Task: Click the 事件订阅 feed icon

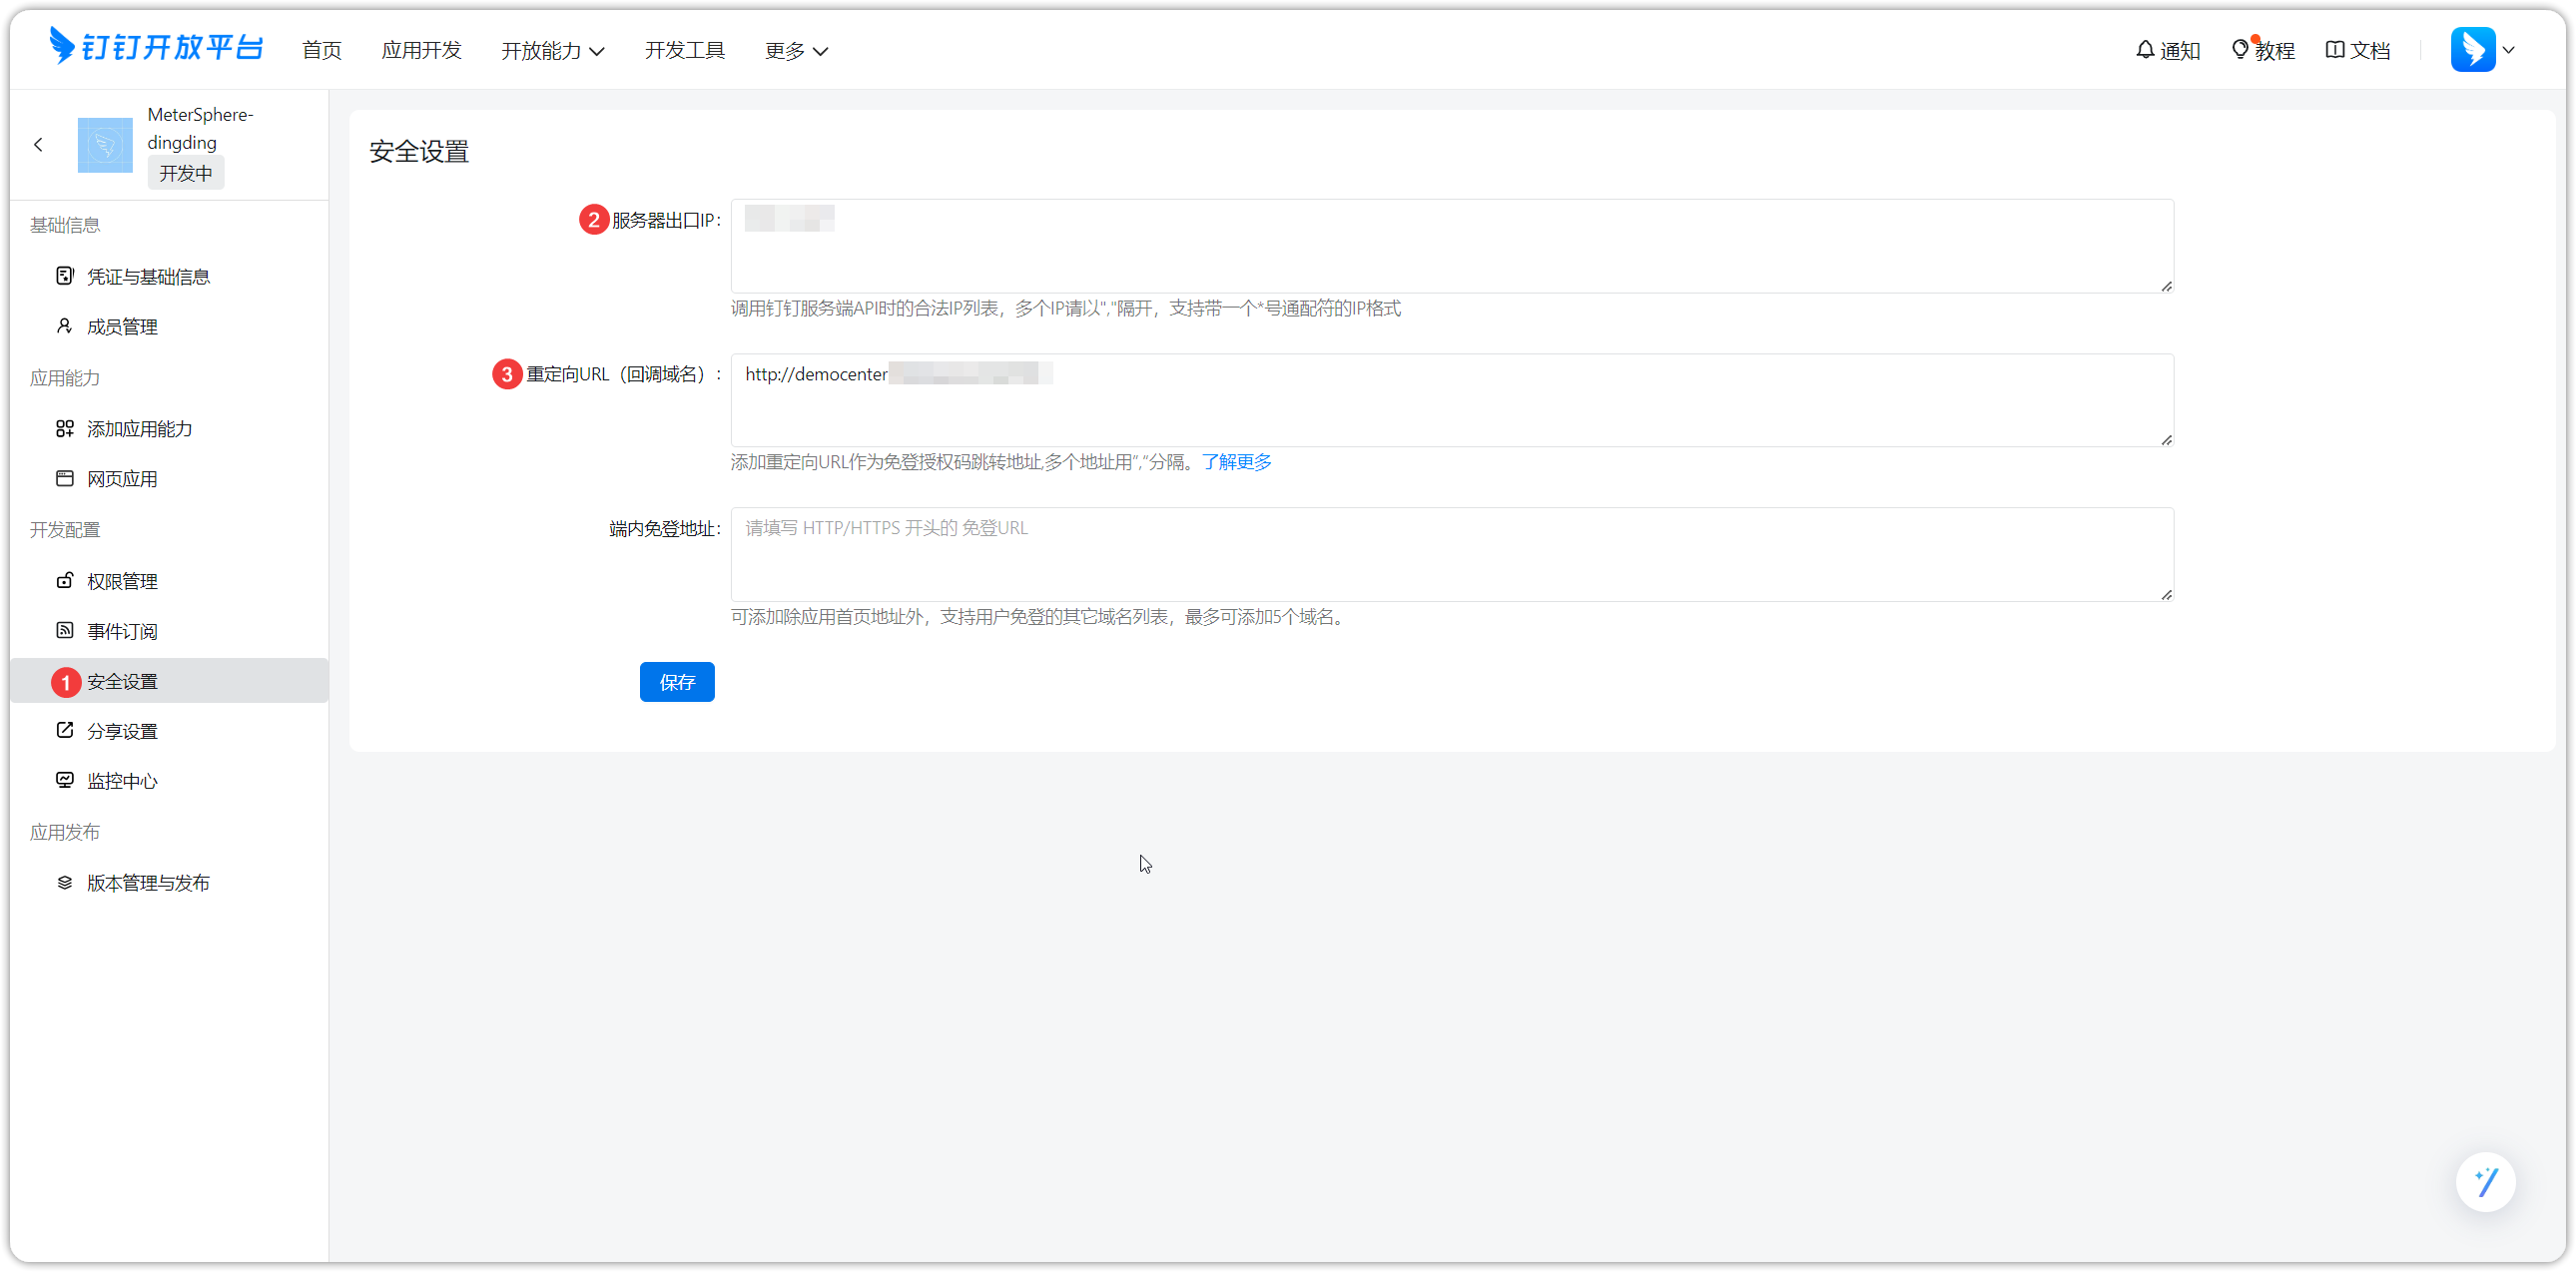Action: point(65,630)
